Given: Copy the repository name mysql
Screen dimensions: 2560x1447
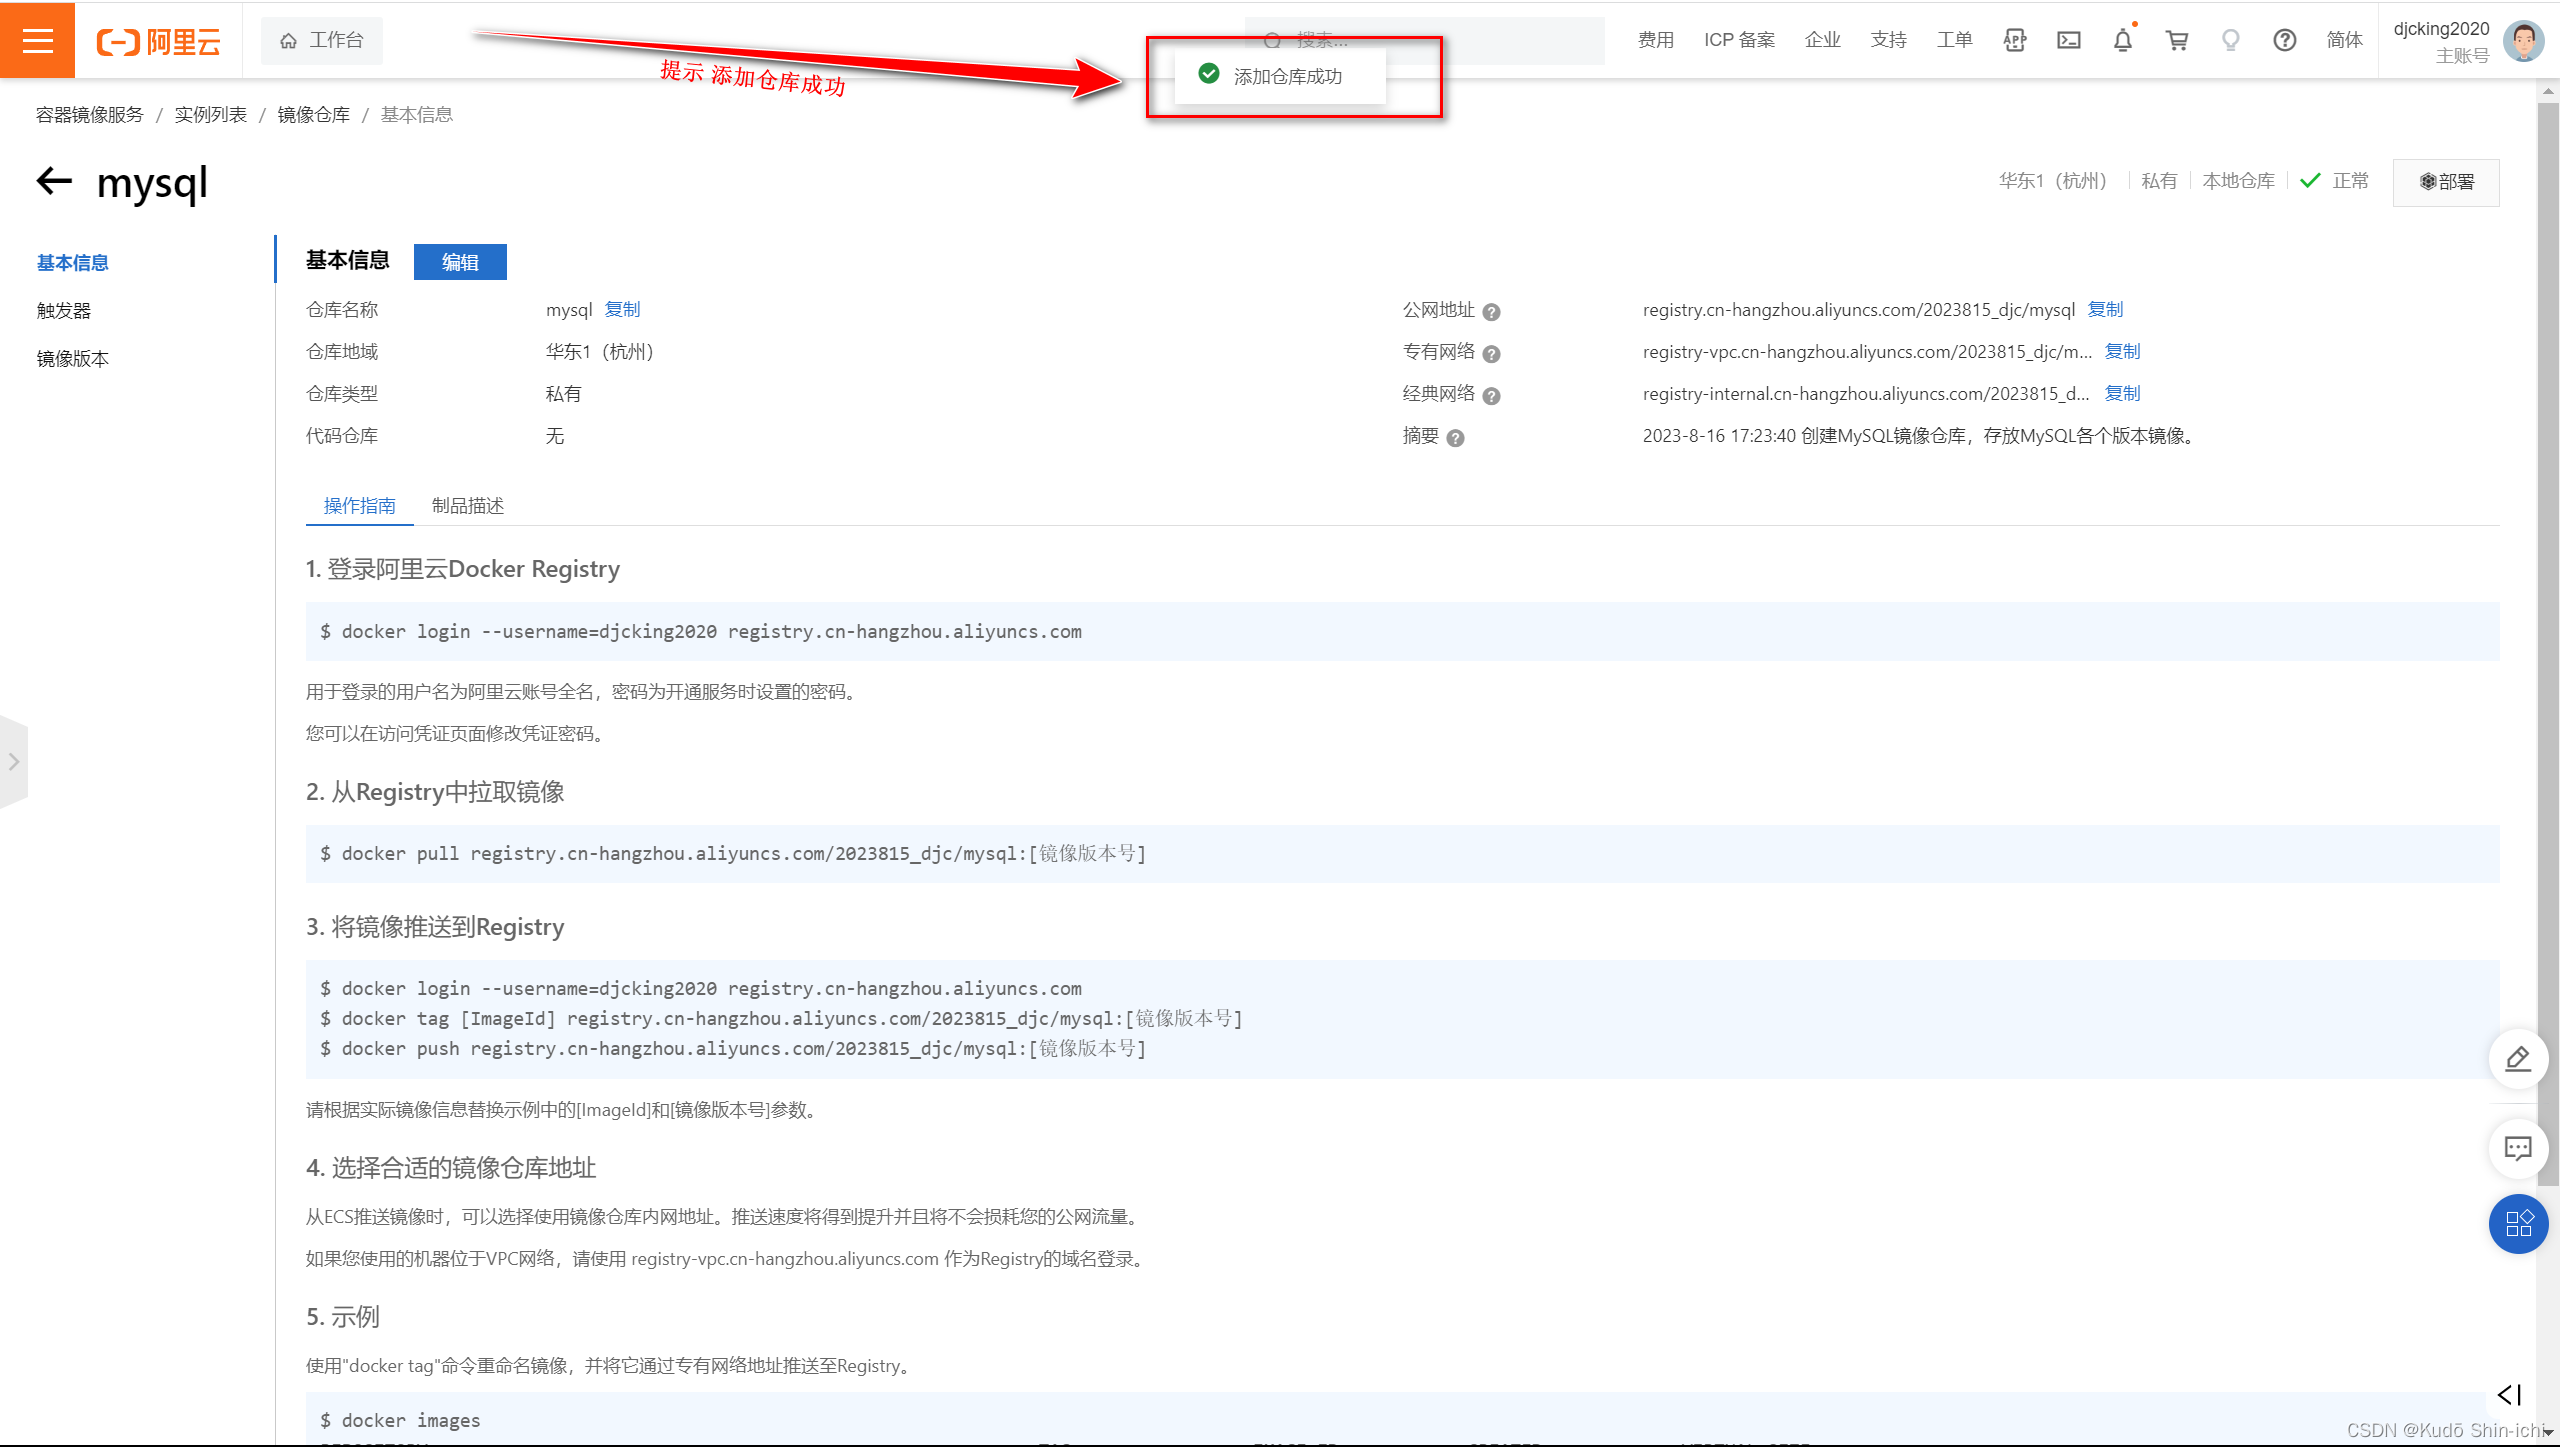Looking at the screenshot, I should 622,310.
